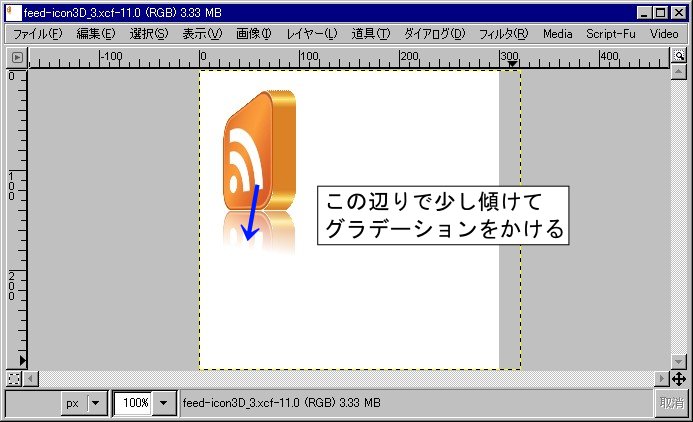Viewport: 693px width, 422px height.
Task: Click the 取消 cancel button
Action: 671,403
